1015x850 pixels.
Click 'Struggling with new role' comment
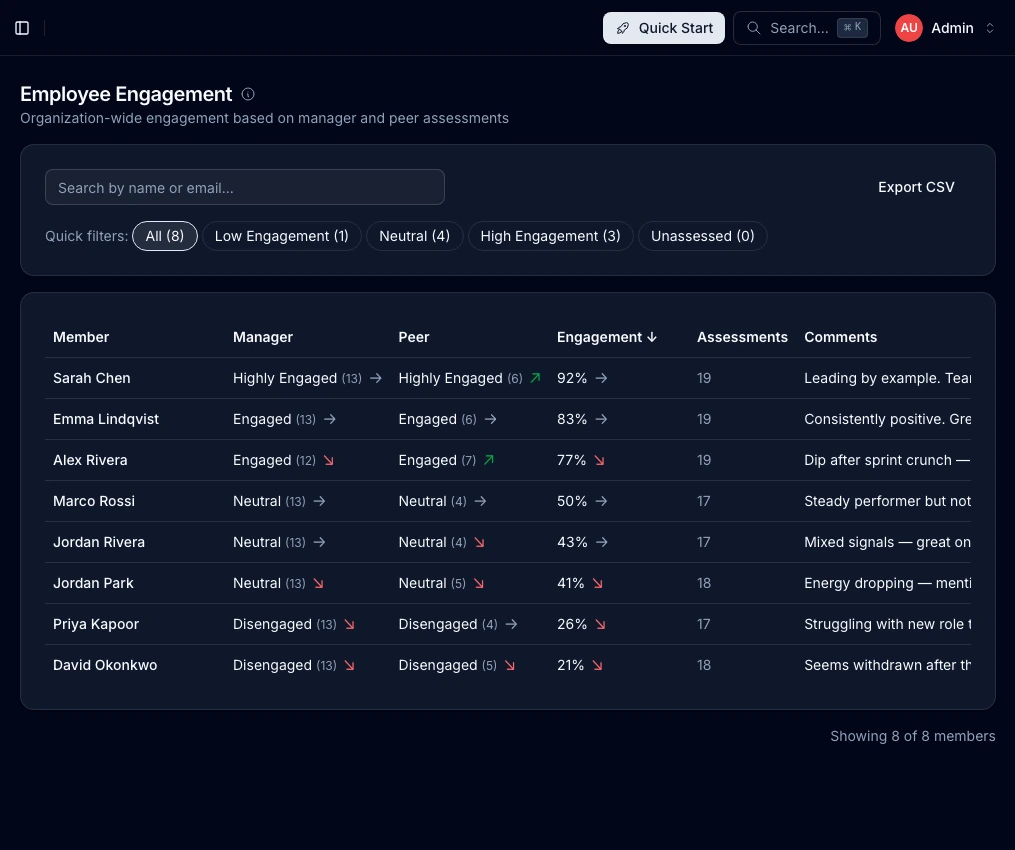click(887, 624)
